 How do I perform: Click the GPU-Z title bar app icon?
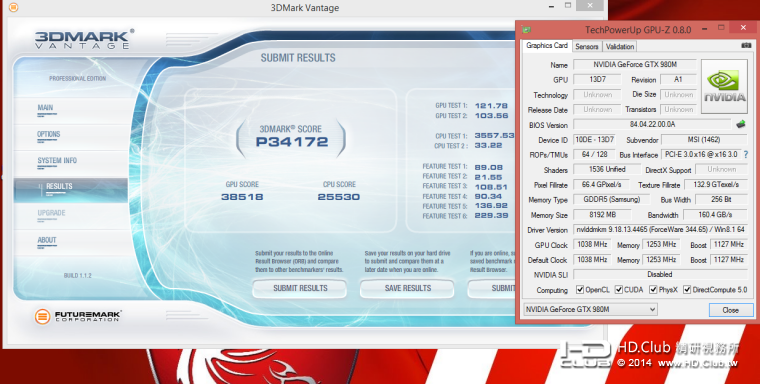coord(526,30)
